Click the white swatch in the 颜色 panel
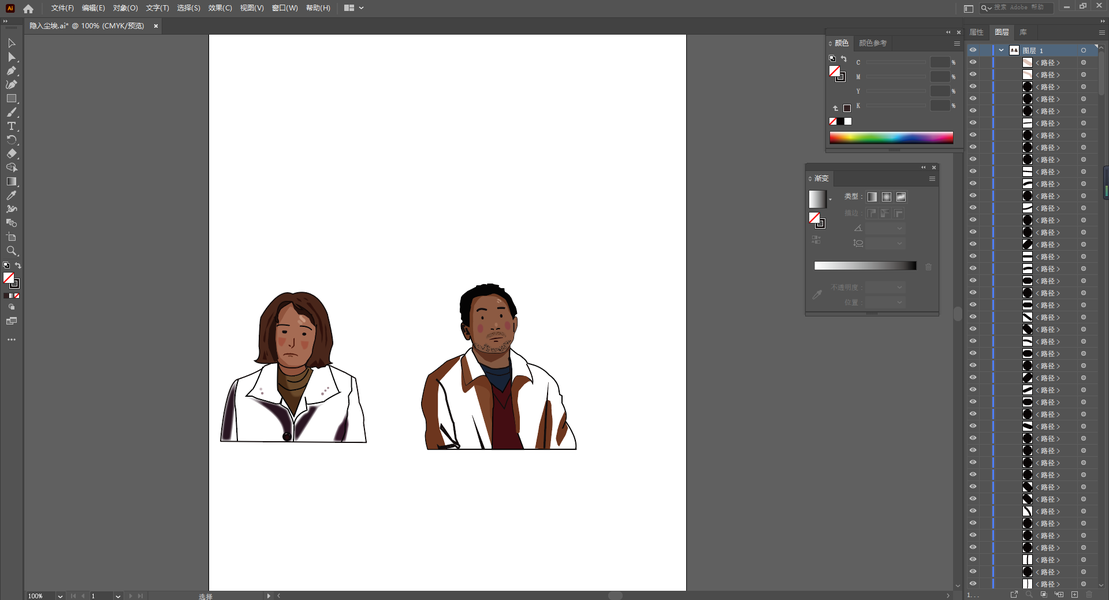 click(x=848, y=122)
